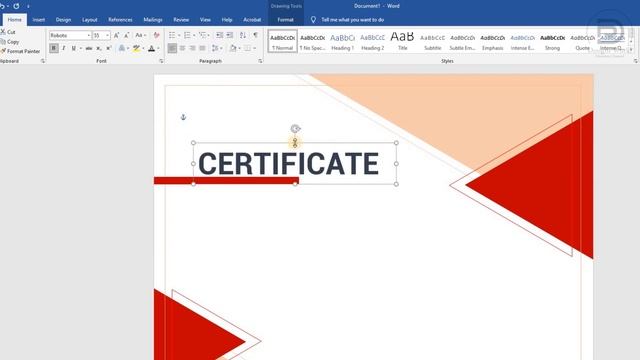Open the Clipboard pane launcher
Viewport: 640px width, 360px height.
[43, 61]
